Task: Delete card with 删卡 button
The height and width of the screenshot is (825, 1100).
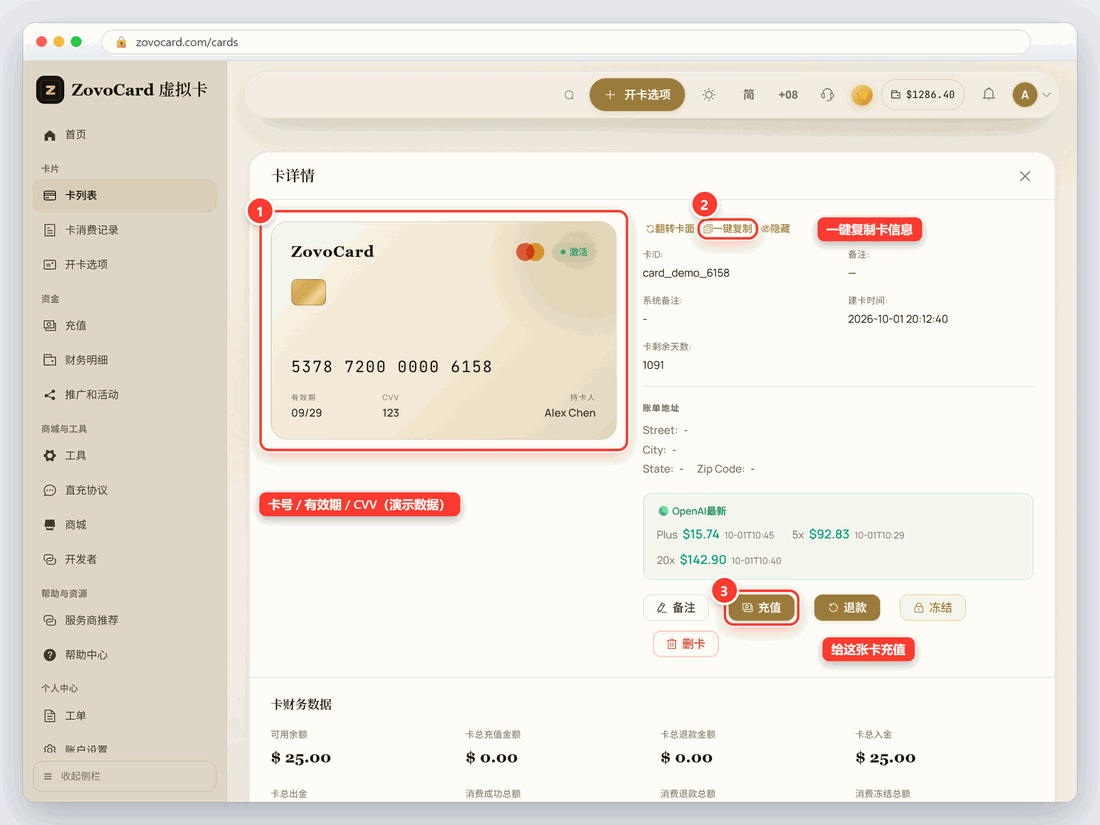Action: click(685, 644)
